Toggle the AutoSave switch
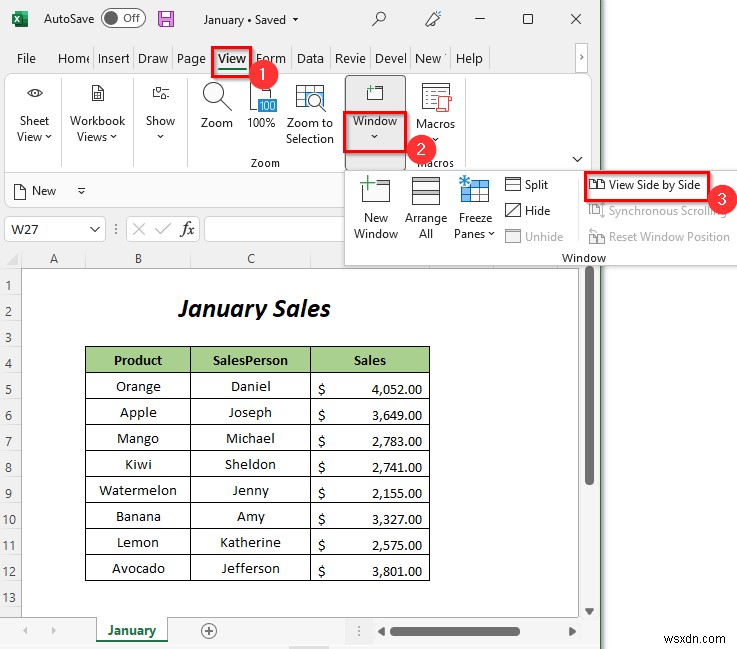 tap(124, 19)
